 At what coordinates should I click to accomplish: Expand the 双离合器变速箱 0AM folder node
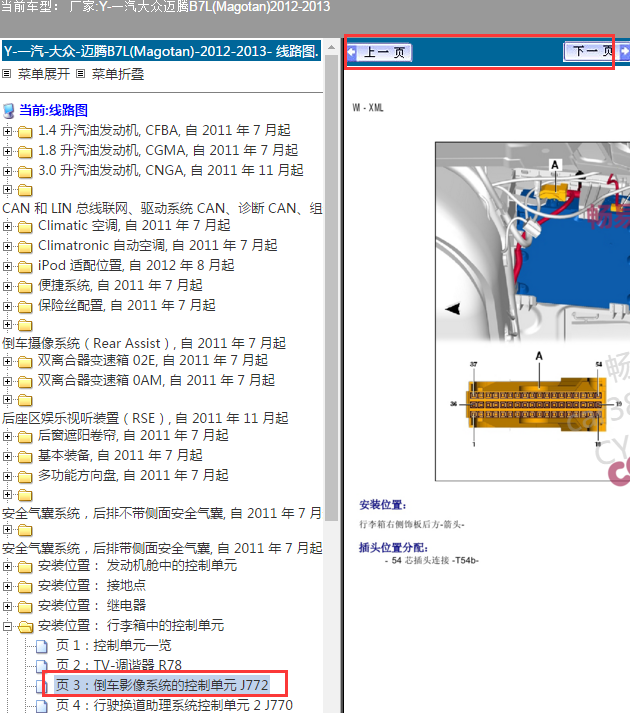pyautogui.click(x=7, y=382)
